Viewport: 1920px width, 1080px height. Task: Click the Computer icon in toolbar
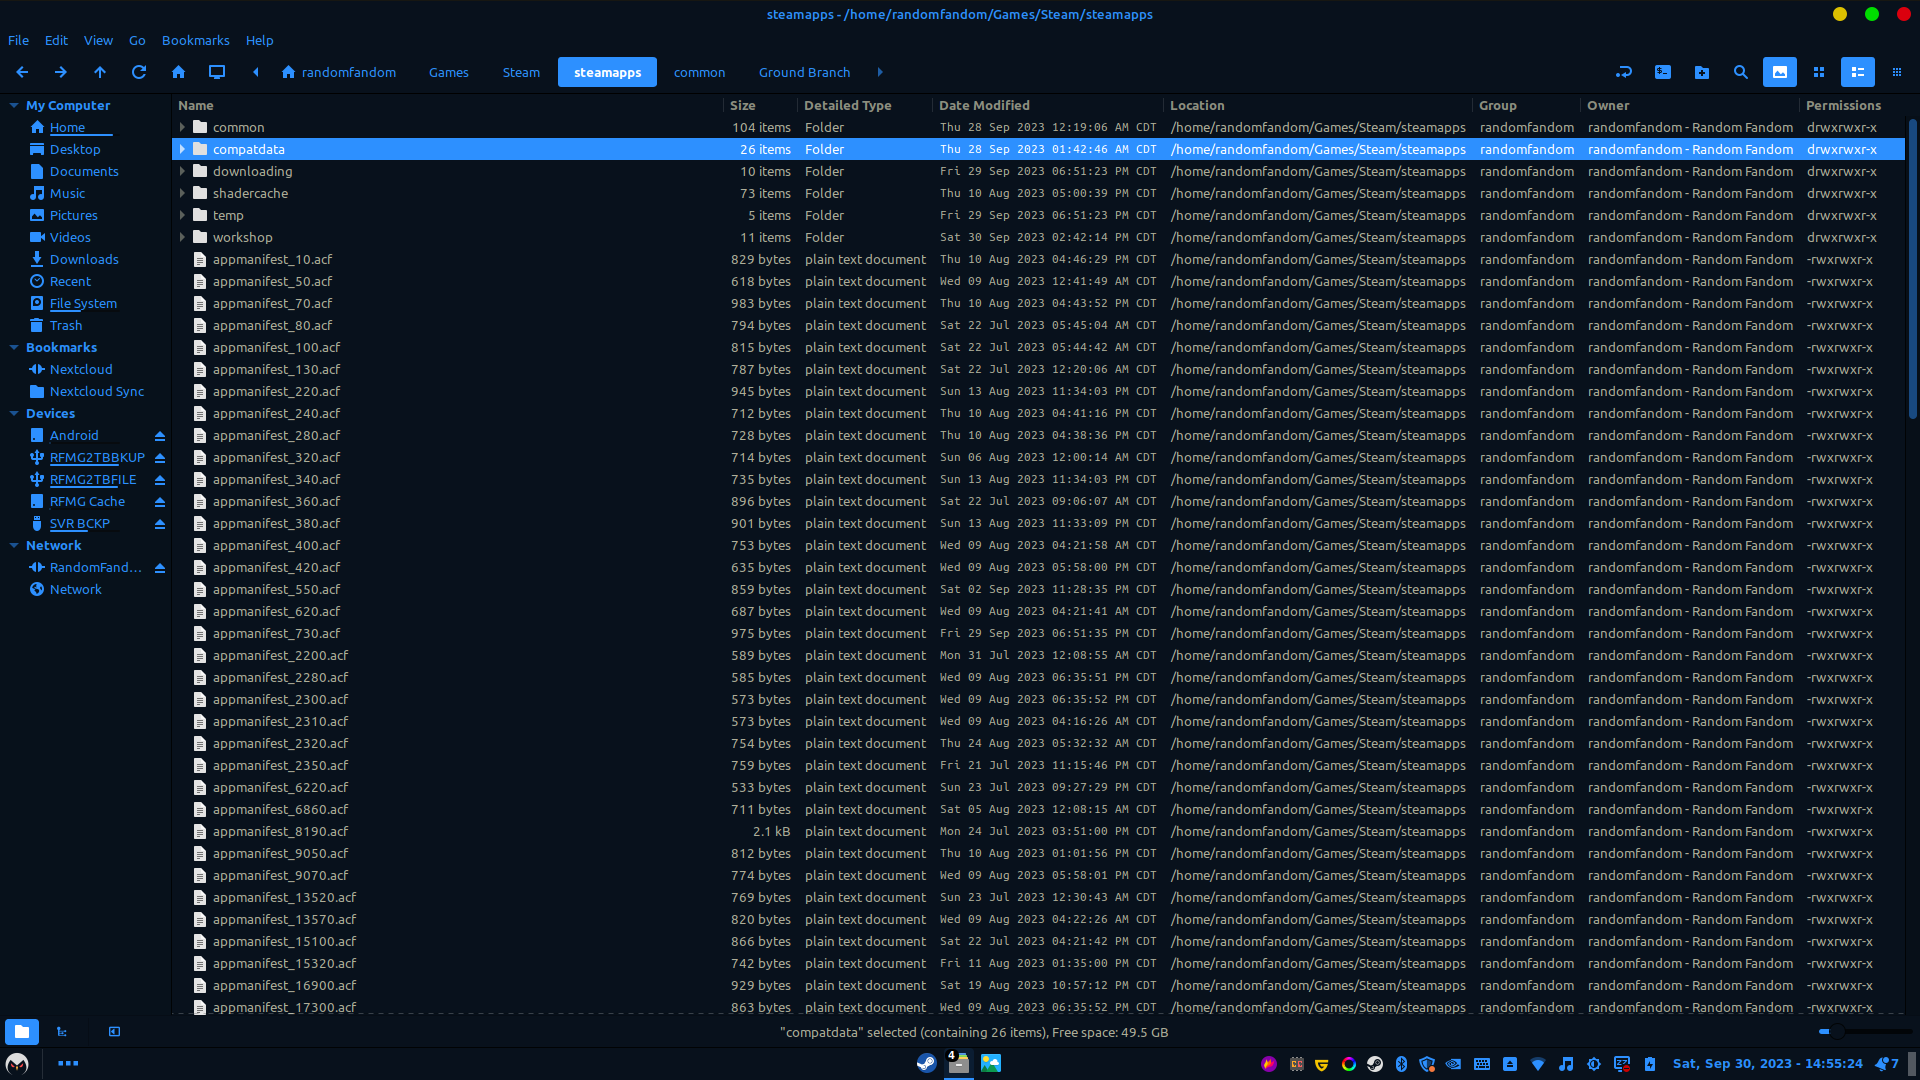click(x=217, y=72)
